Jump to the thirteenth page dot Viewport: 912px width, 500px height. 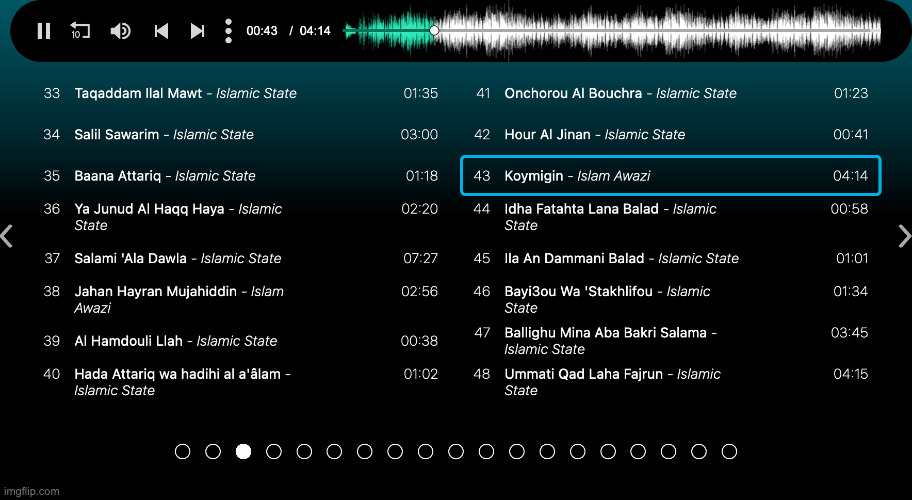point(547,452)
